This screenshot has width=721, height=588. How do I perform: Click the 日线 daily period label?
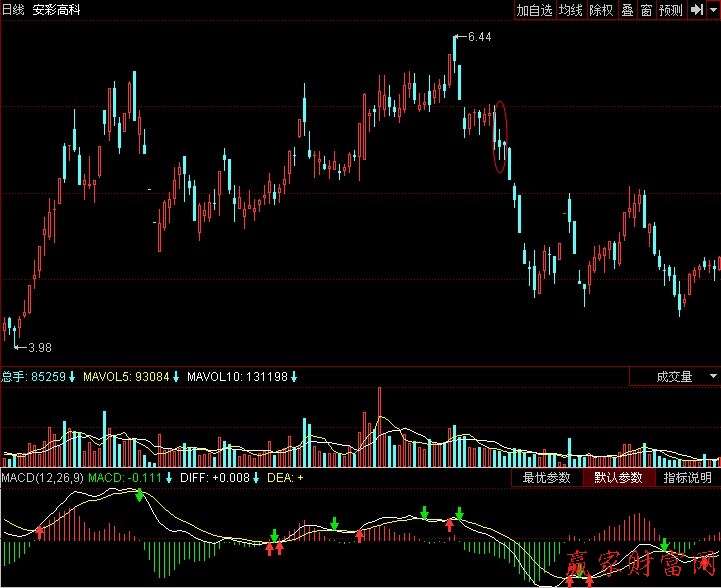(14, 10)
